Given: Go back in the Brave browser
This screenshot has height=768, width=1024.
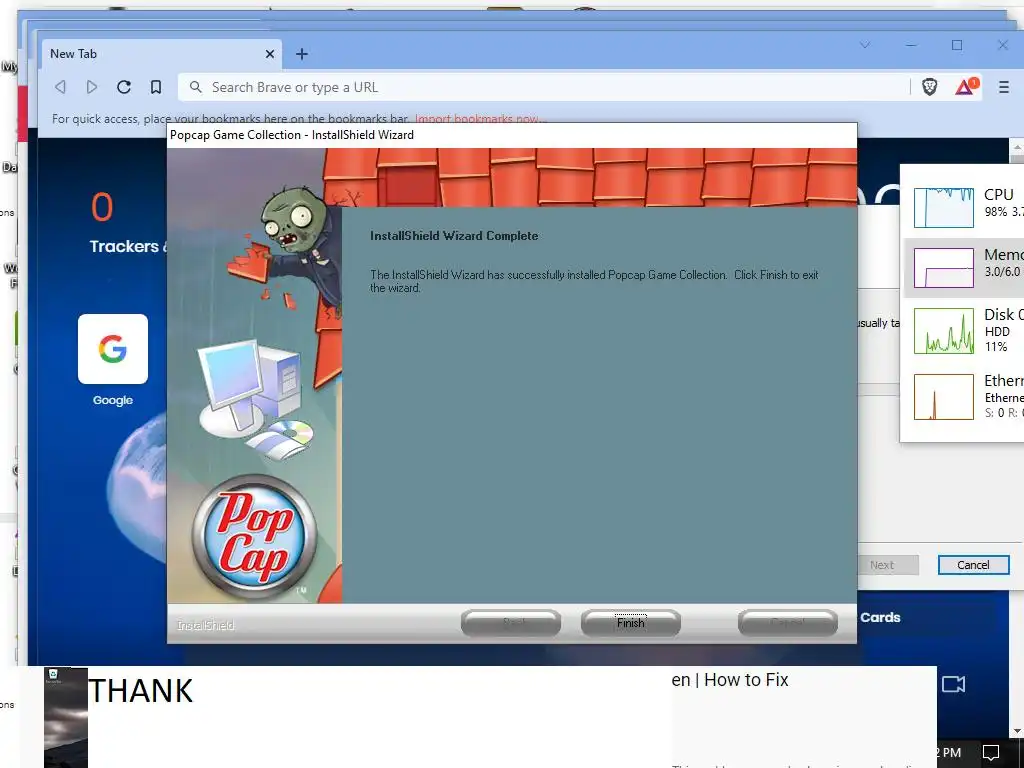Looking at the screenshot, I should pyautogui.click(x=60, y=87).
